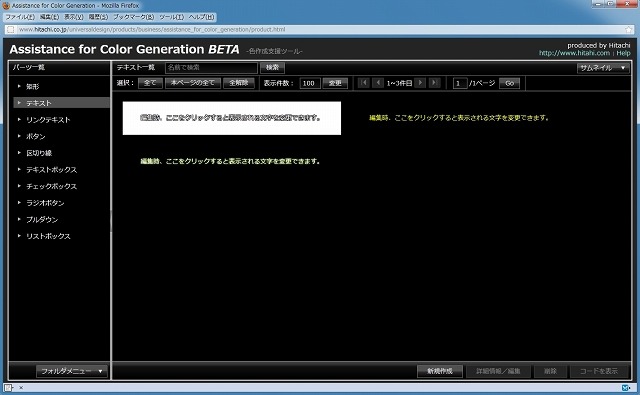Click the 全解除 deselect button
The height and width of the screenshot is (395, 640).
(x=239, y=83)
